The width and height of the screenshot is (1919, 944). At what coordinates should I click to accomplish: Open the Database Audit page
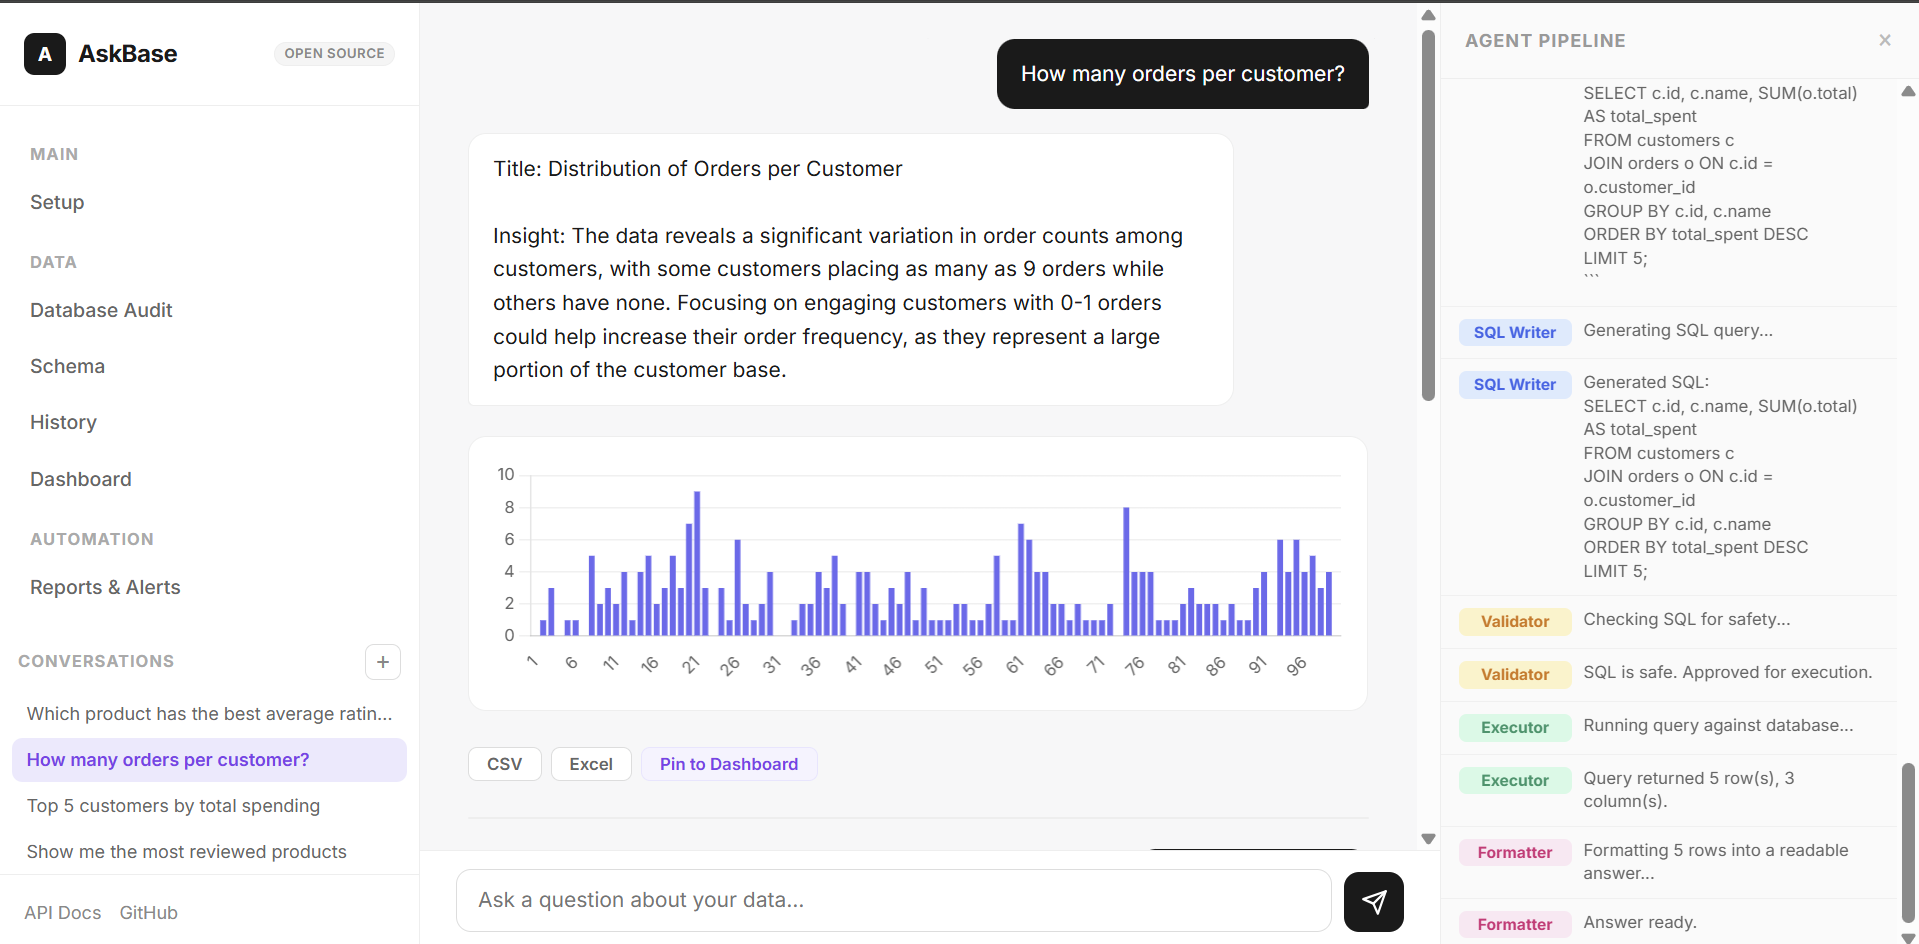[x=101, y=310]
